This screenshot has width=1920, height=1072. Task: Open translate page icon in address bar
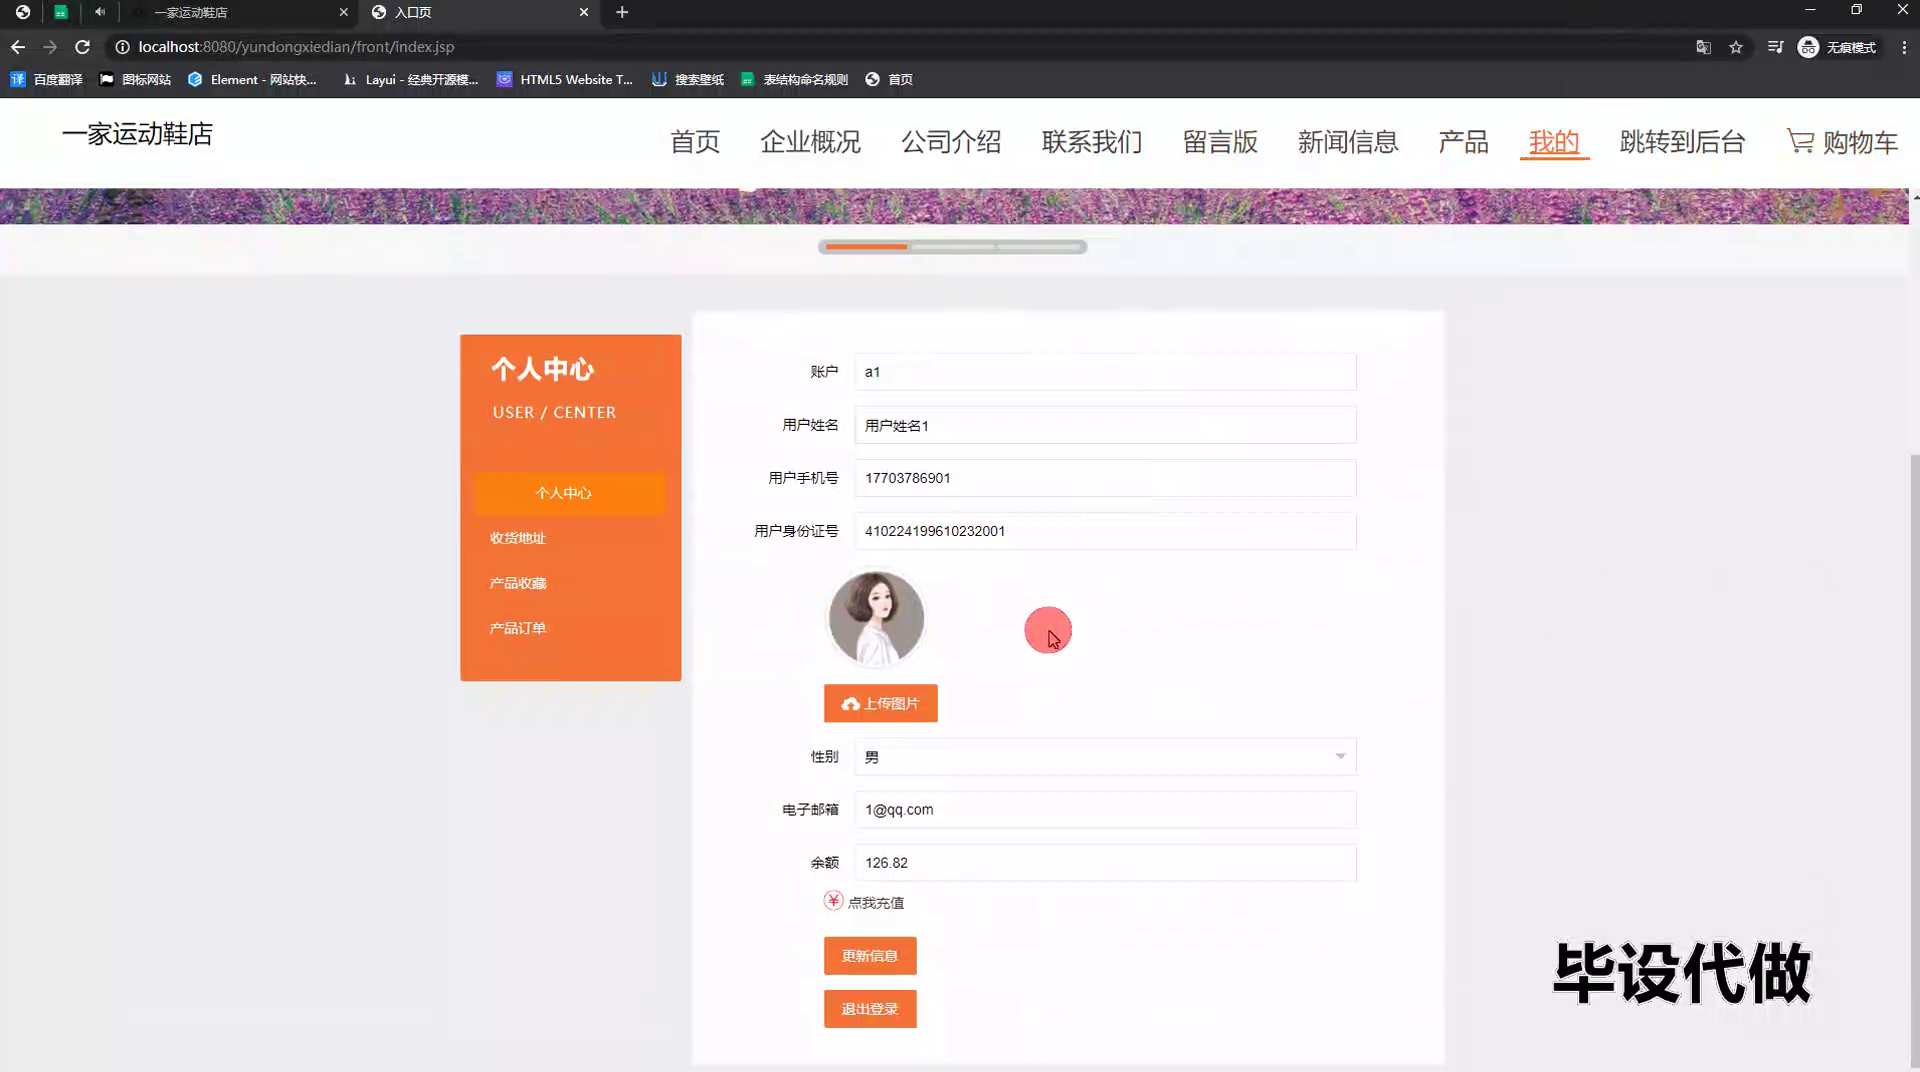click(1703, 47)
